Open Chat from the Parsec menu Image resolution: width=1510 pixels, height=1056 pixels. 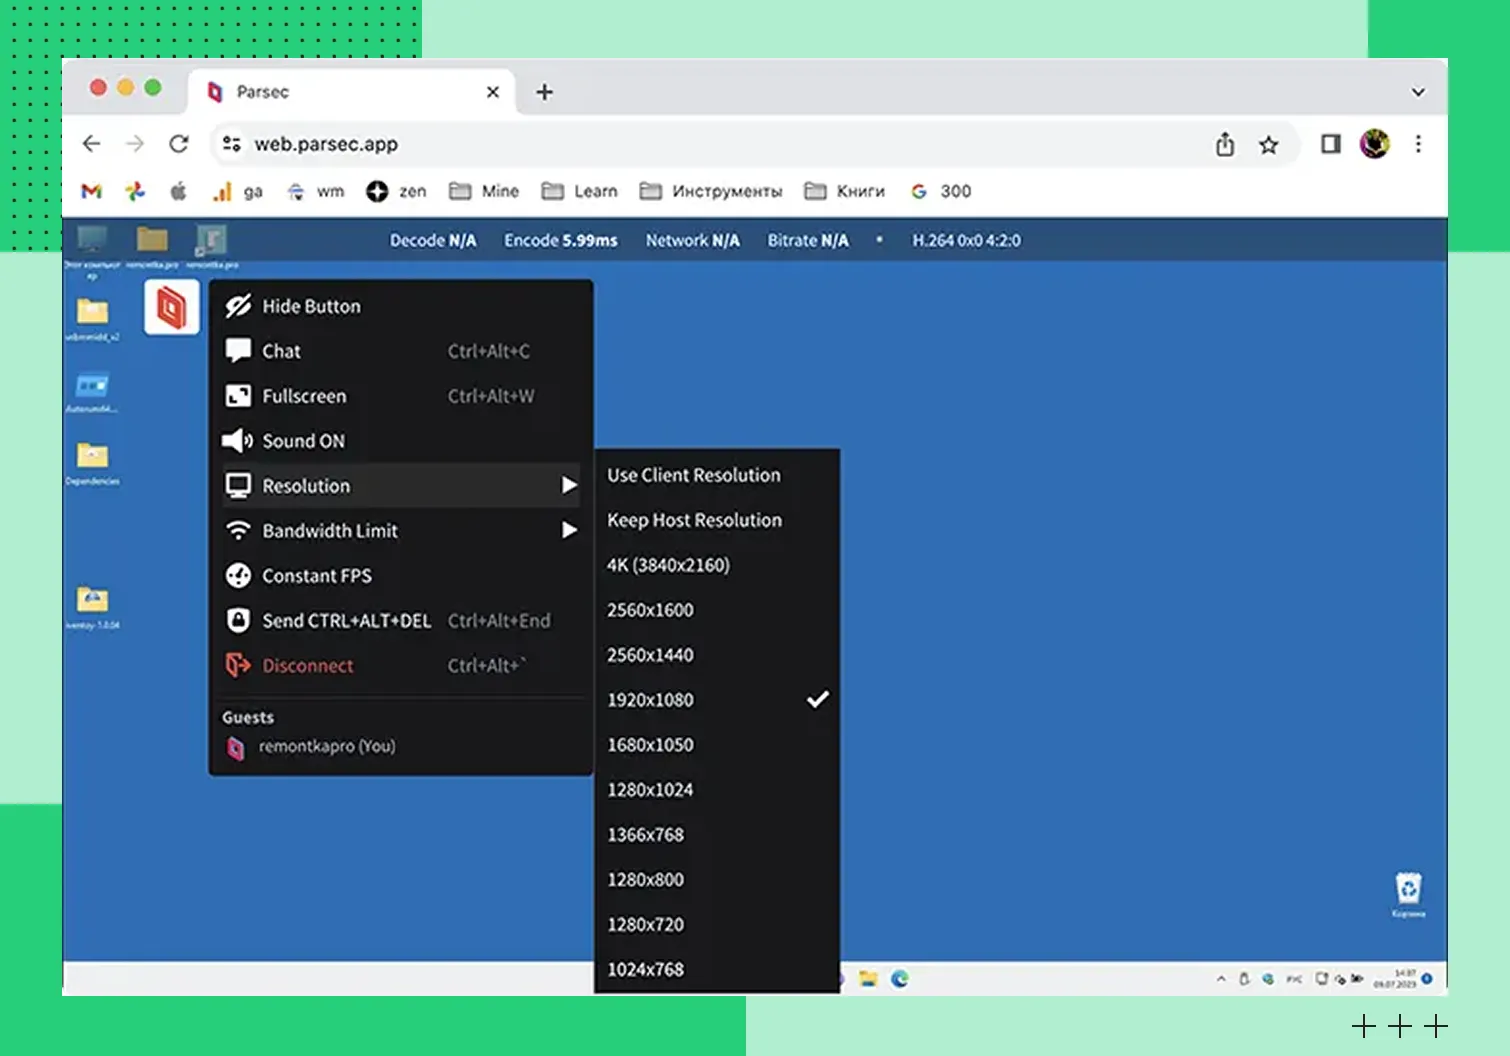[281, 351]
